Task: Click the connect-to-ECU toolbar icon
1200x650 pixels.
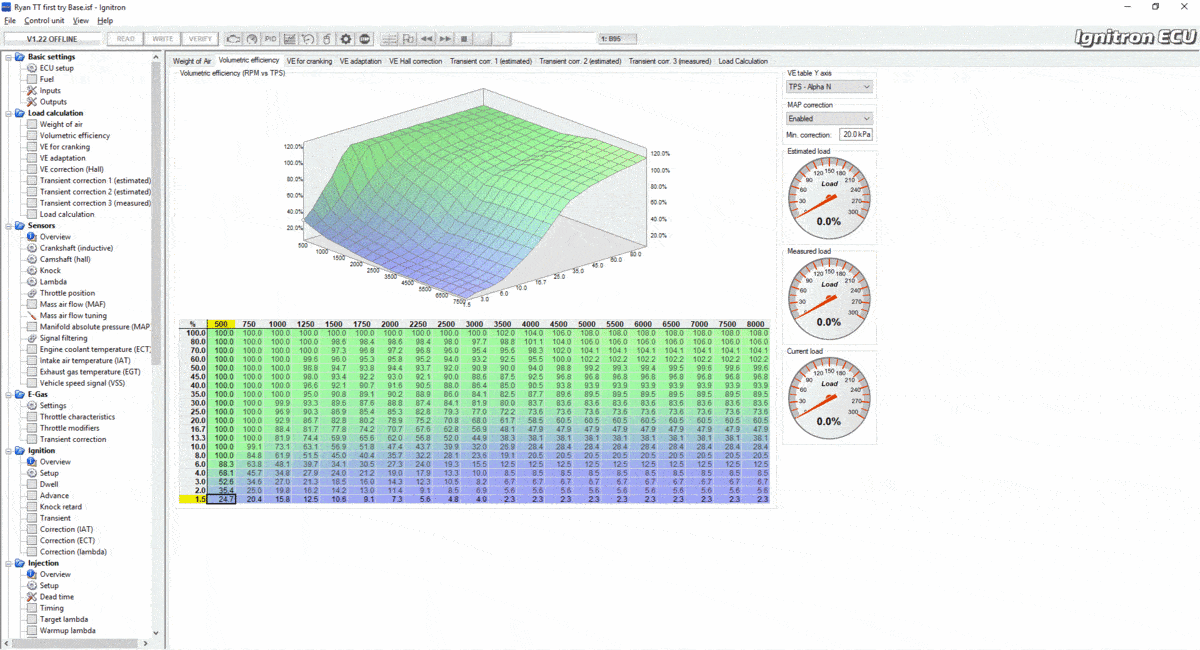Action: click(x=233, y=39)
